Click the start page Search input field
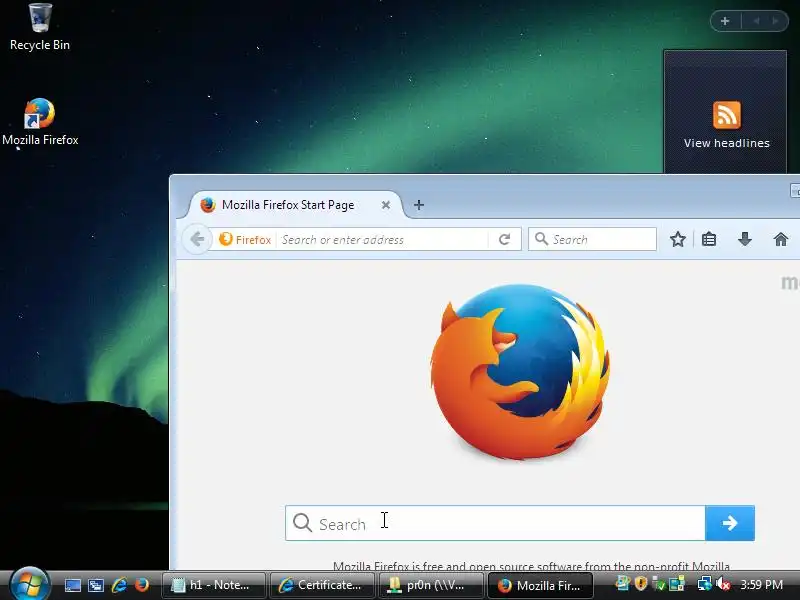800x600 pixels. pyautogui.click(x=495, y=523)
